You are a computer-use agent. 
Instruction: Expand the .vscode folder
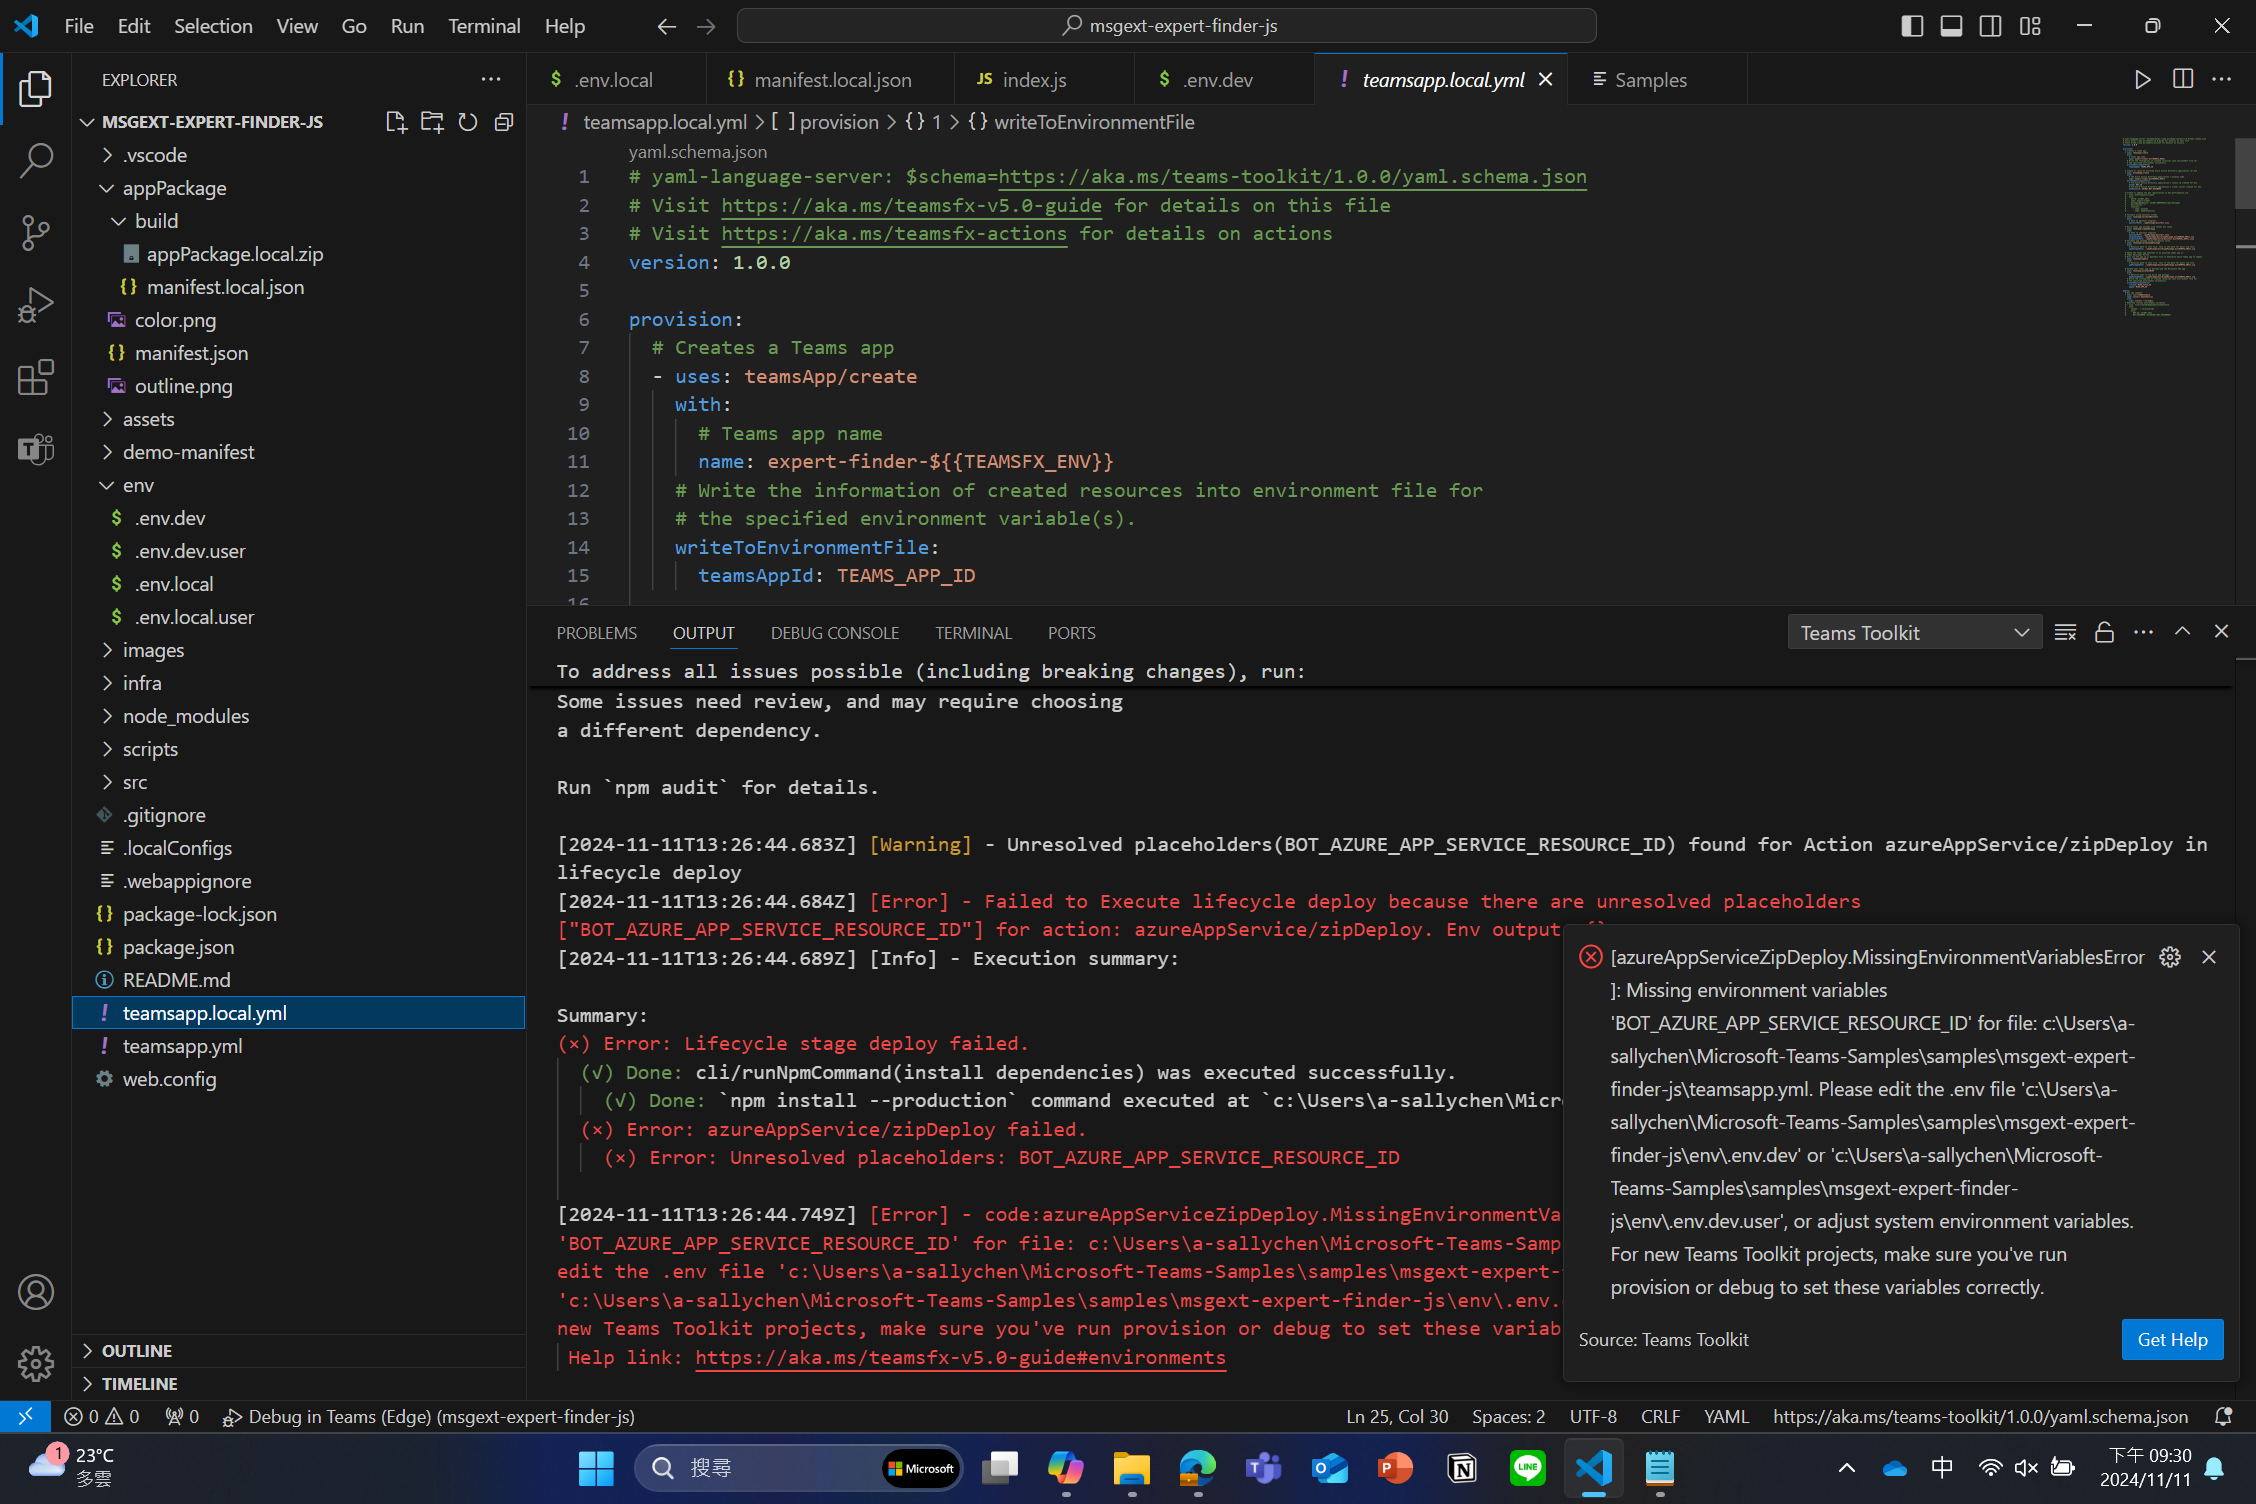tap(298, 155)
